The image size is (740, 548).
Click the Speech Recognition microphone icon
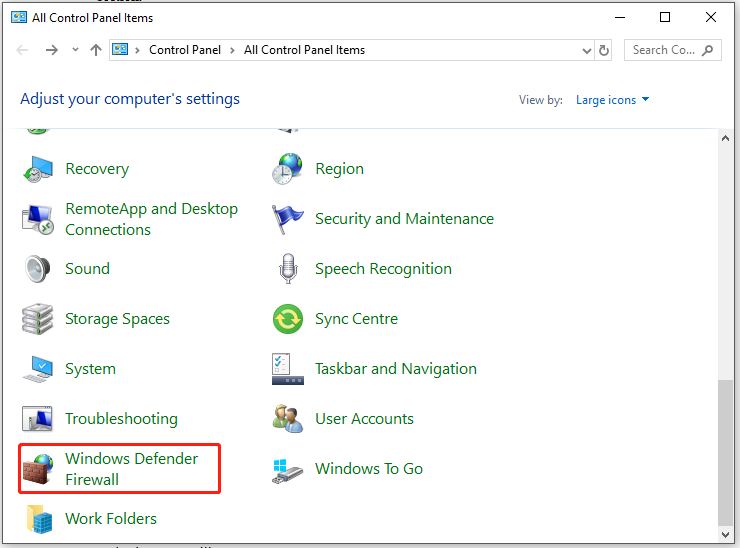tap(288, 269)
